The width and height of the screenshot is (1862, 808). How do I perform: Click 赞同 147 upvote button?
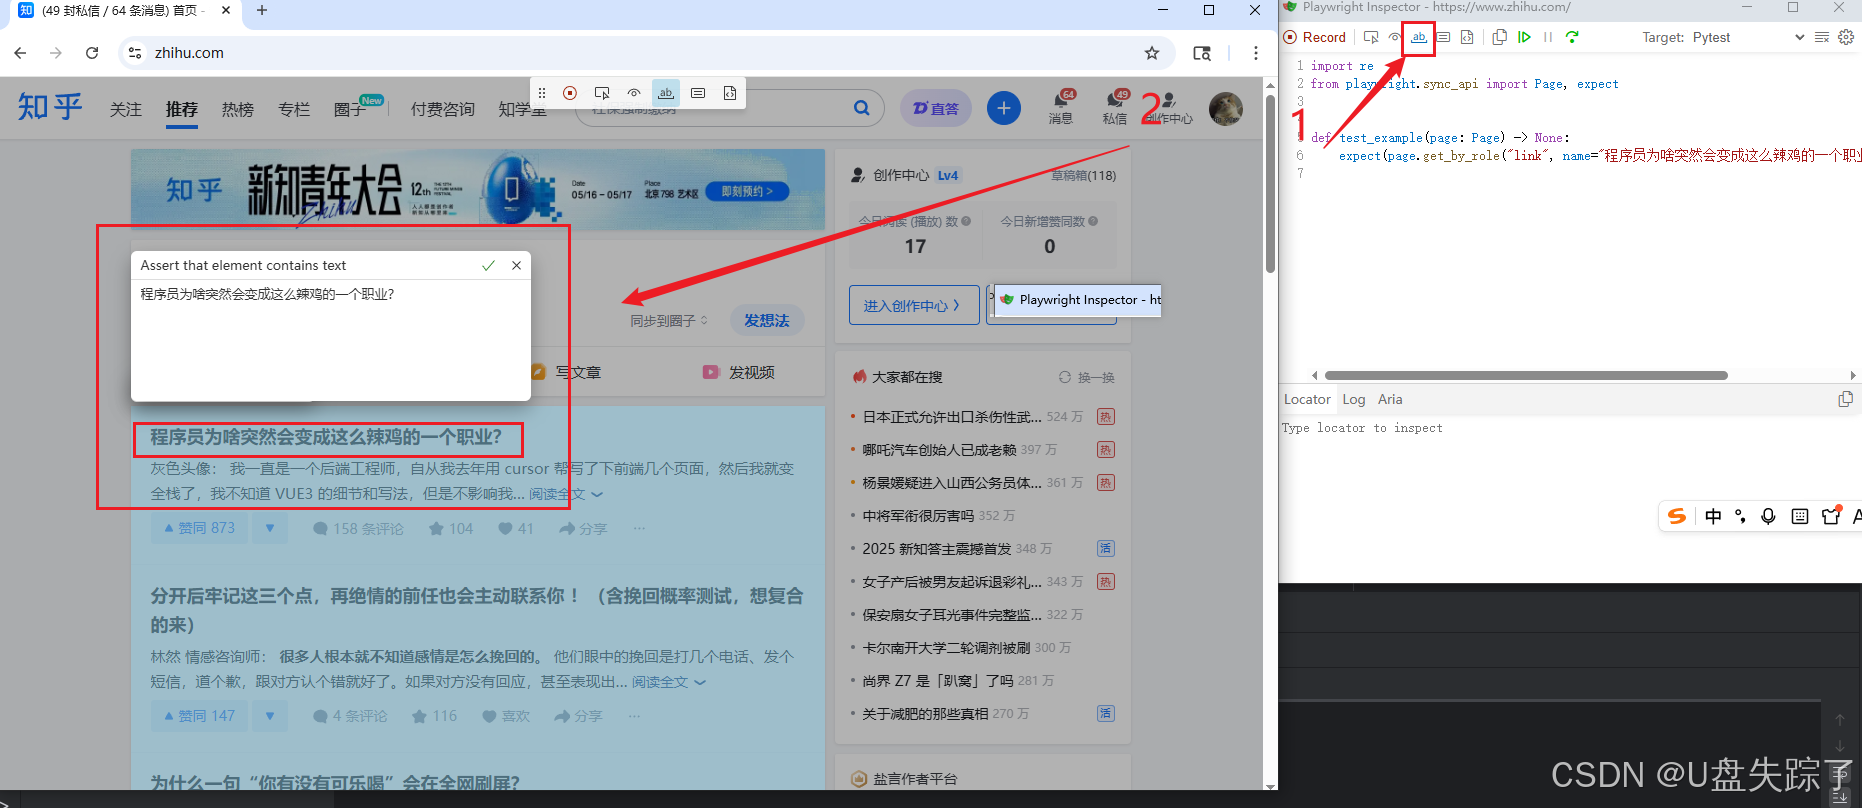200,716
